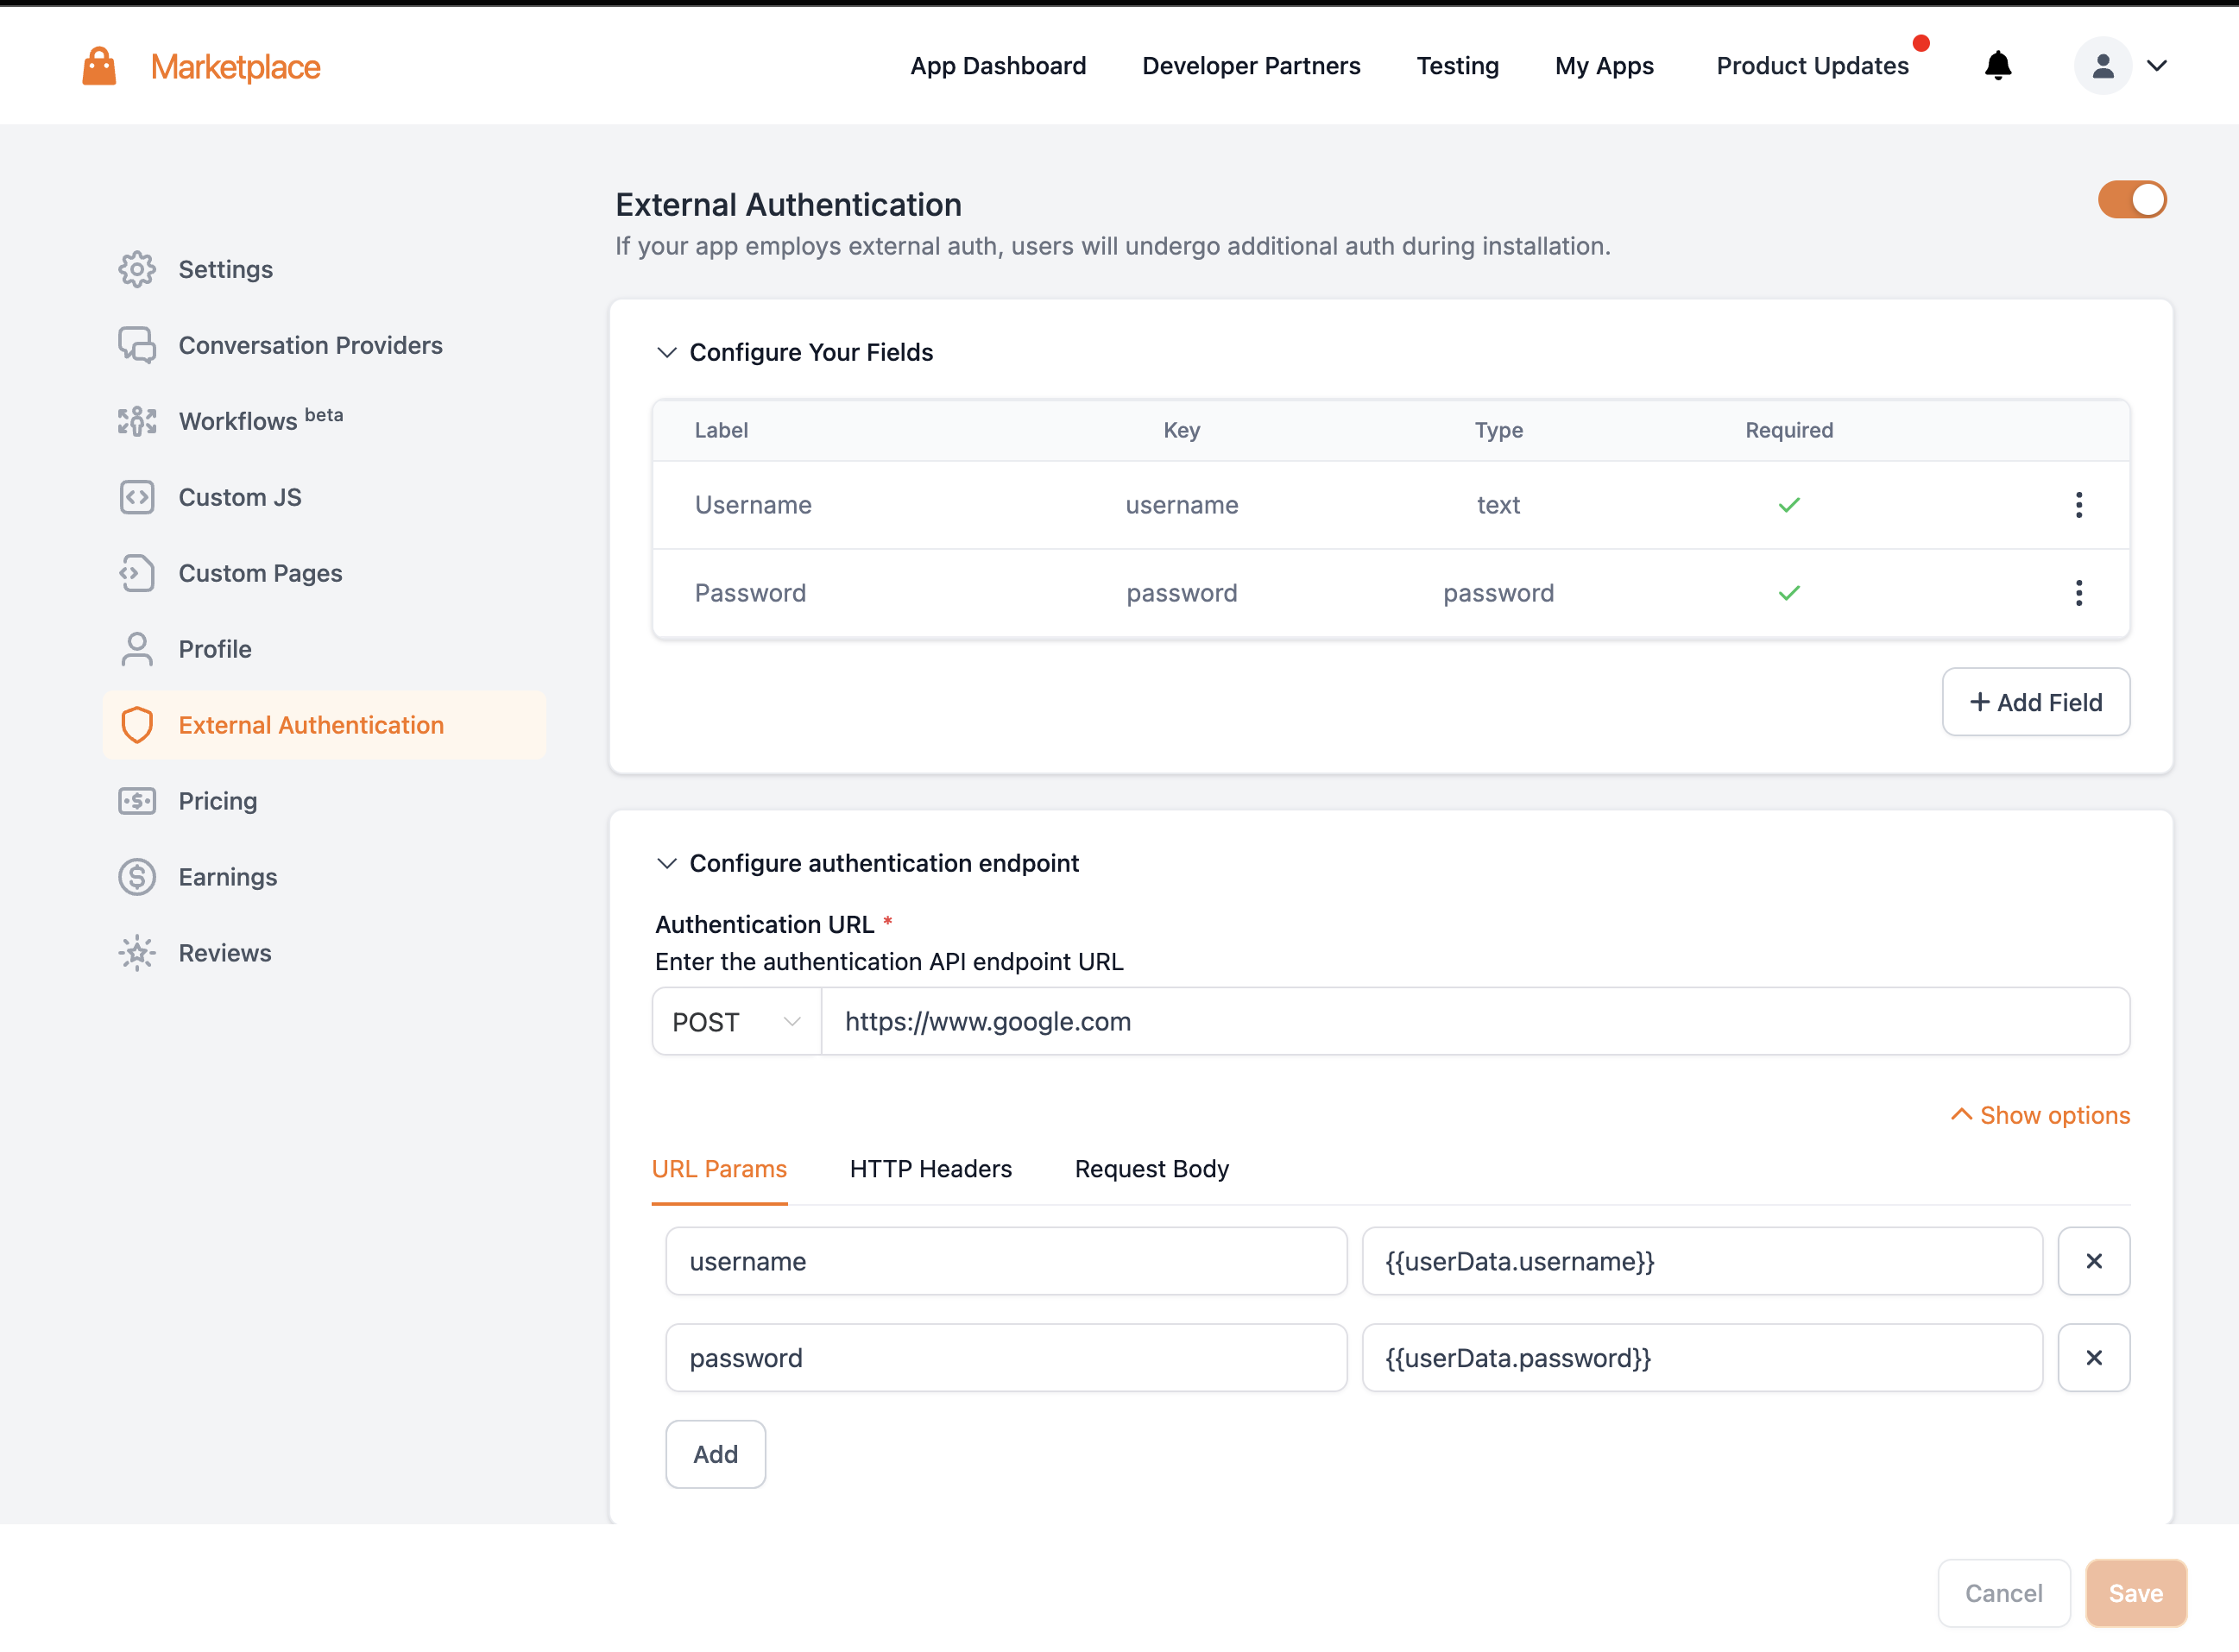Select External Authentication in the sidebar

click(324, 725)
